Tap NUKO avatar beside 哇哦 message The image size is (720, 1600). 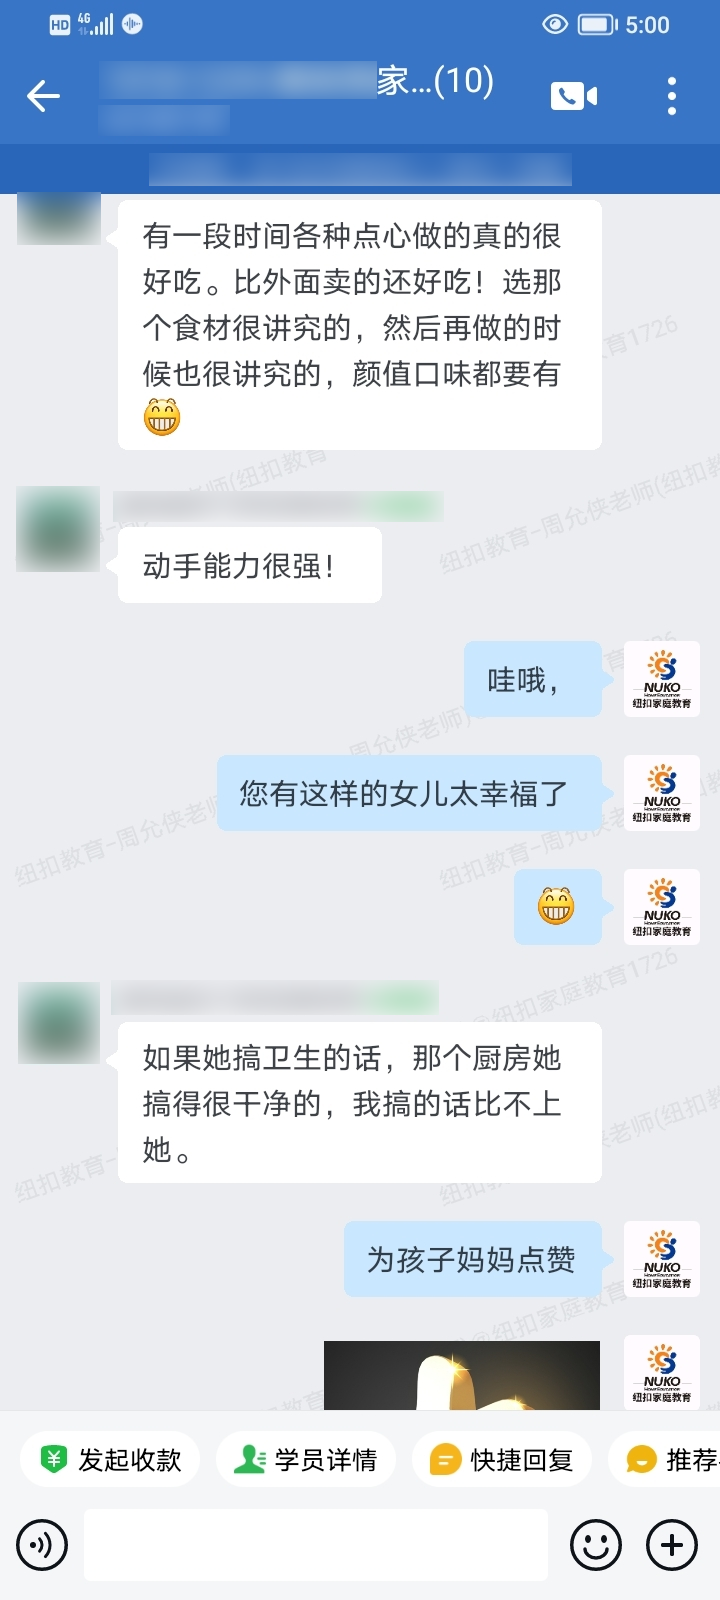pos(662,679)
